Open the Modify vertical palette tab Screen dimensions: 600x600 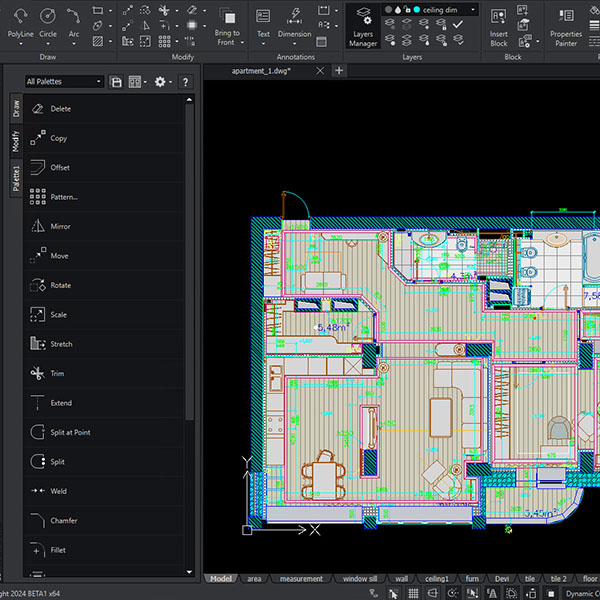point(15,142)
